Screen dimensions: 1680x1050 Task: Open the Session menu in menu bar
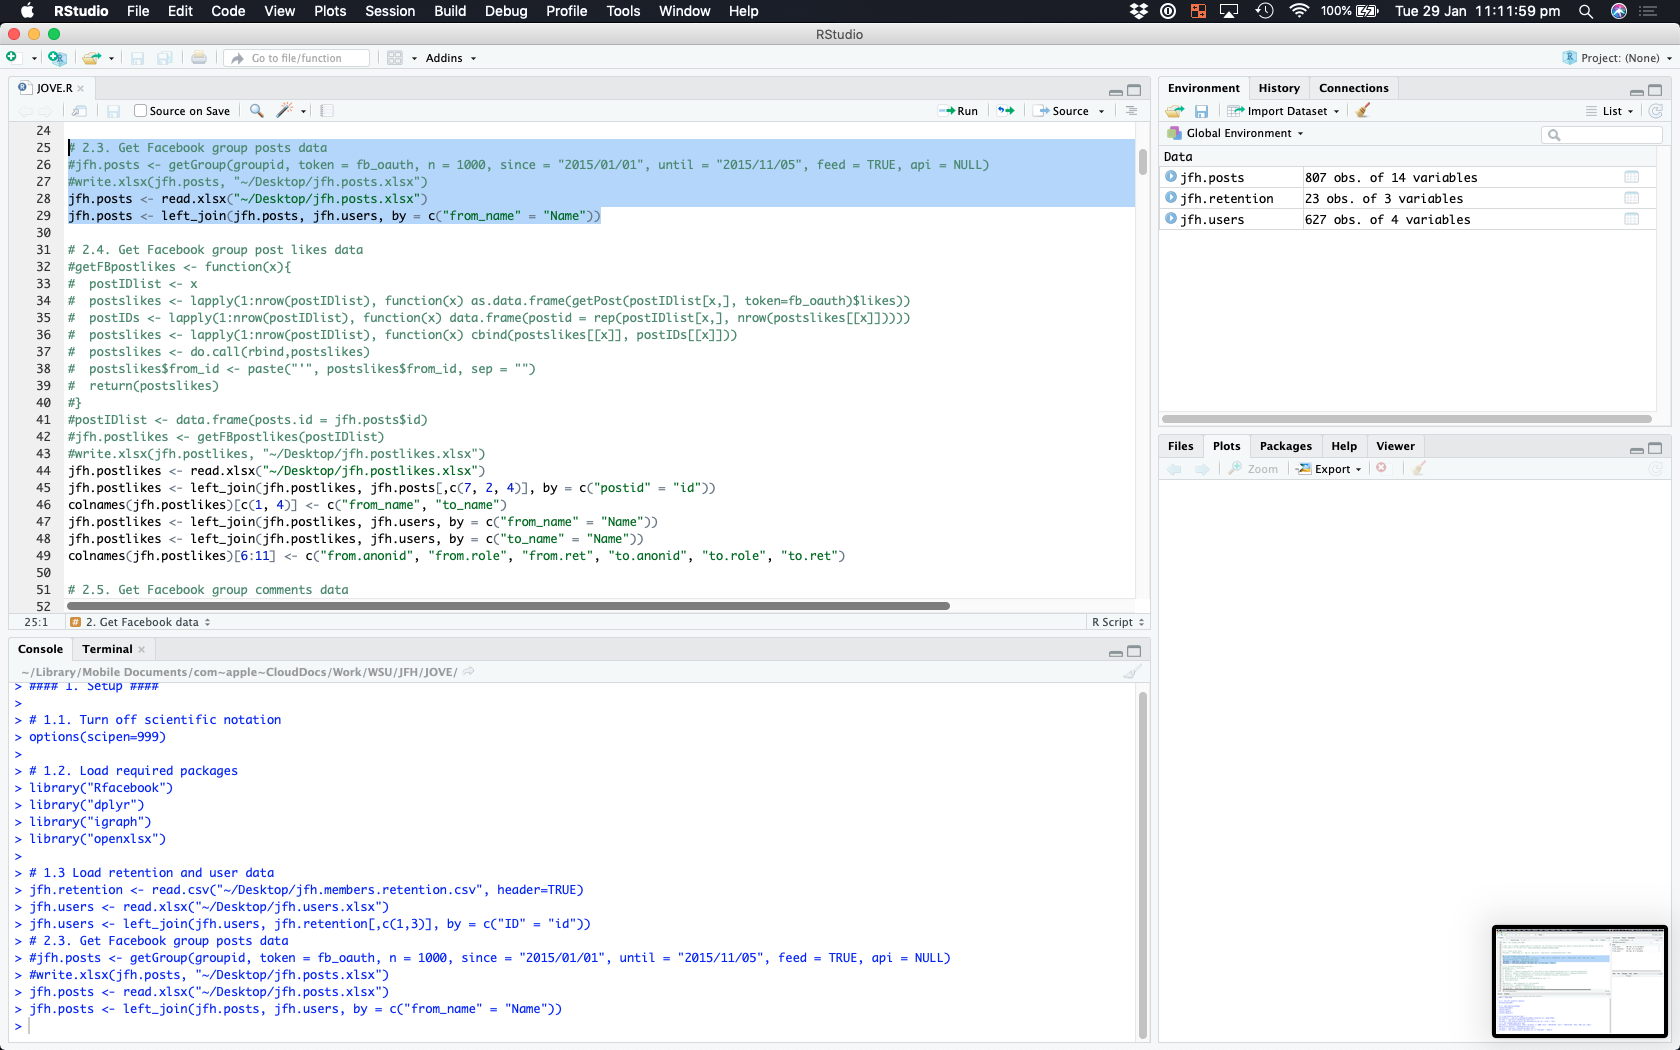coord(389,11)
